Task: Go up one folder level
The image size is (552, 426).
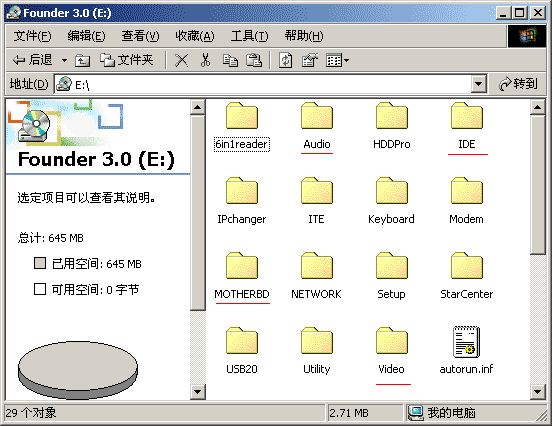Action: click(83, 61)
